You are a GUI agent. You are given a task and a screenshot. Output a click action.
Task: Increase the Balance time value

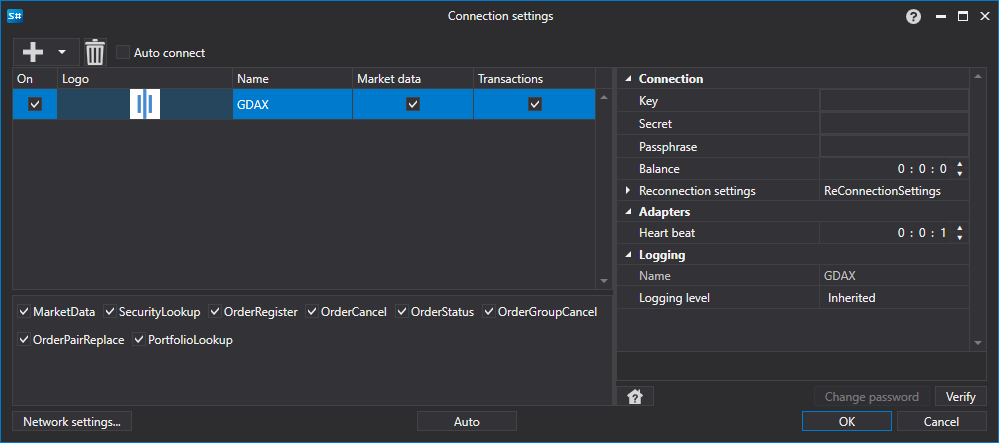point(959,165)
